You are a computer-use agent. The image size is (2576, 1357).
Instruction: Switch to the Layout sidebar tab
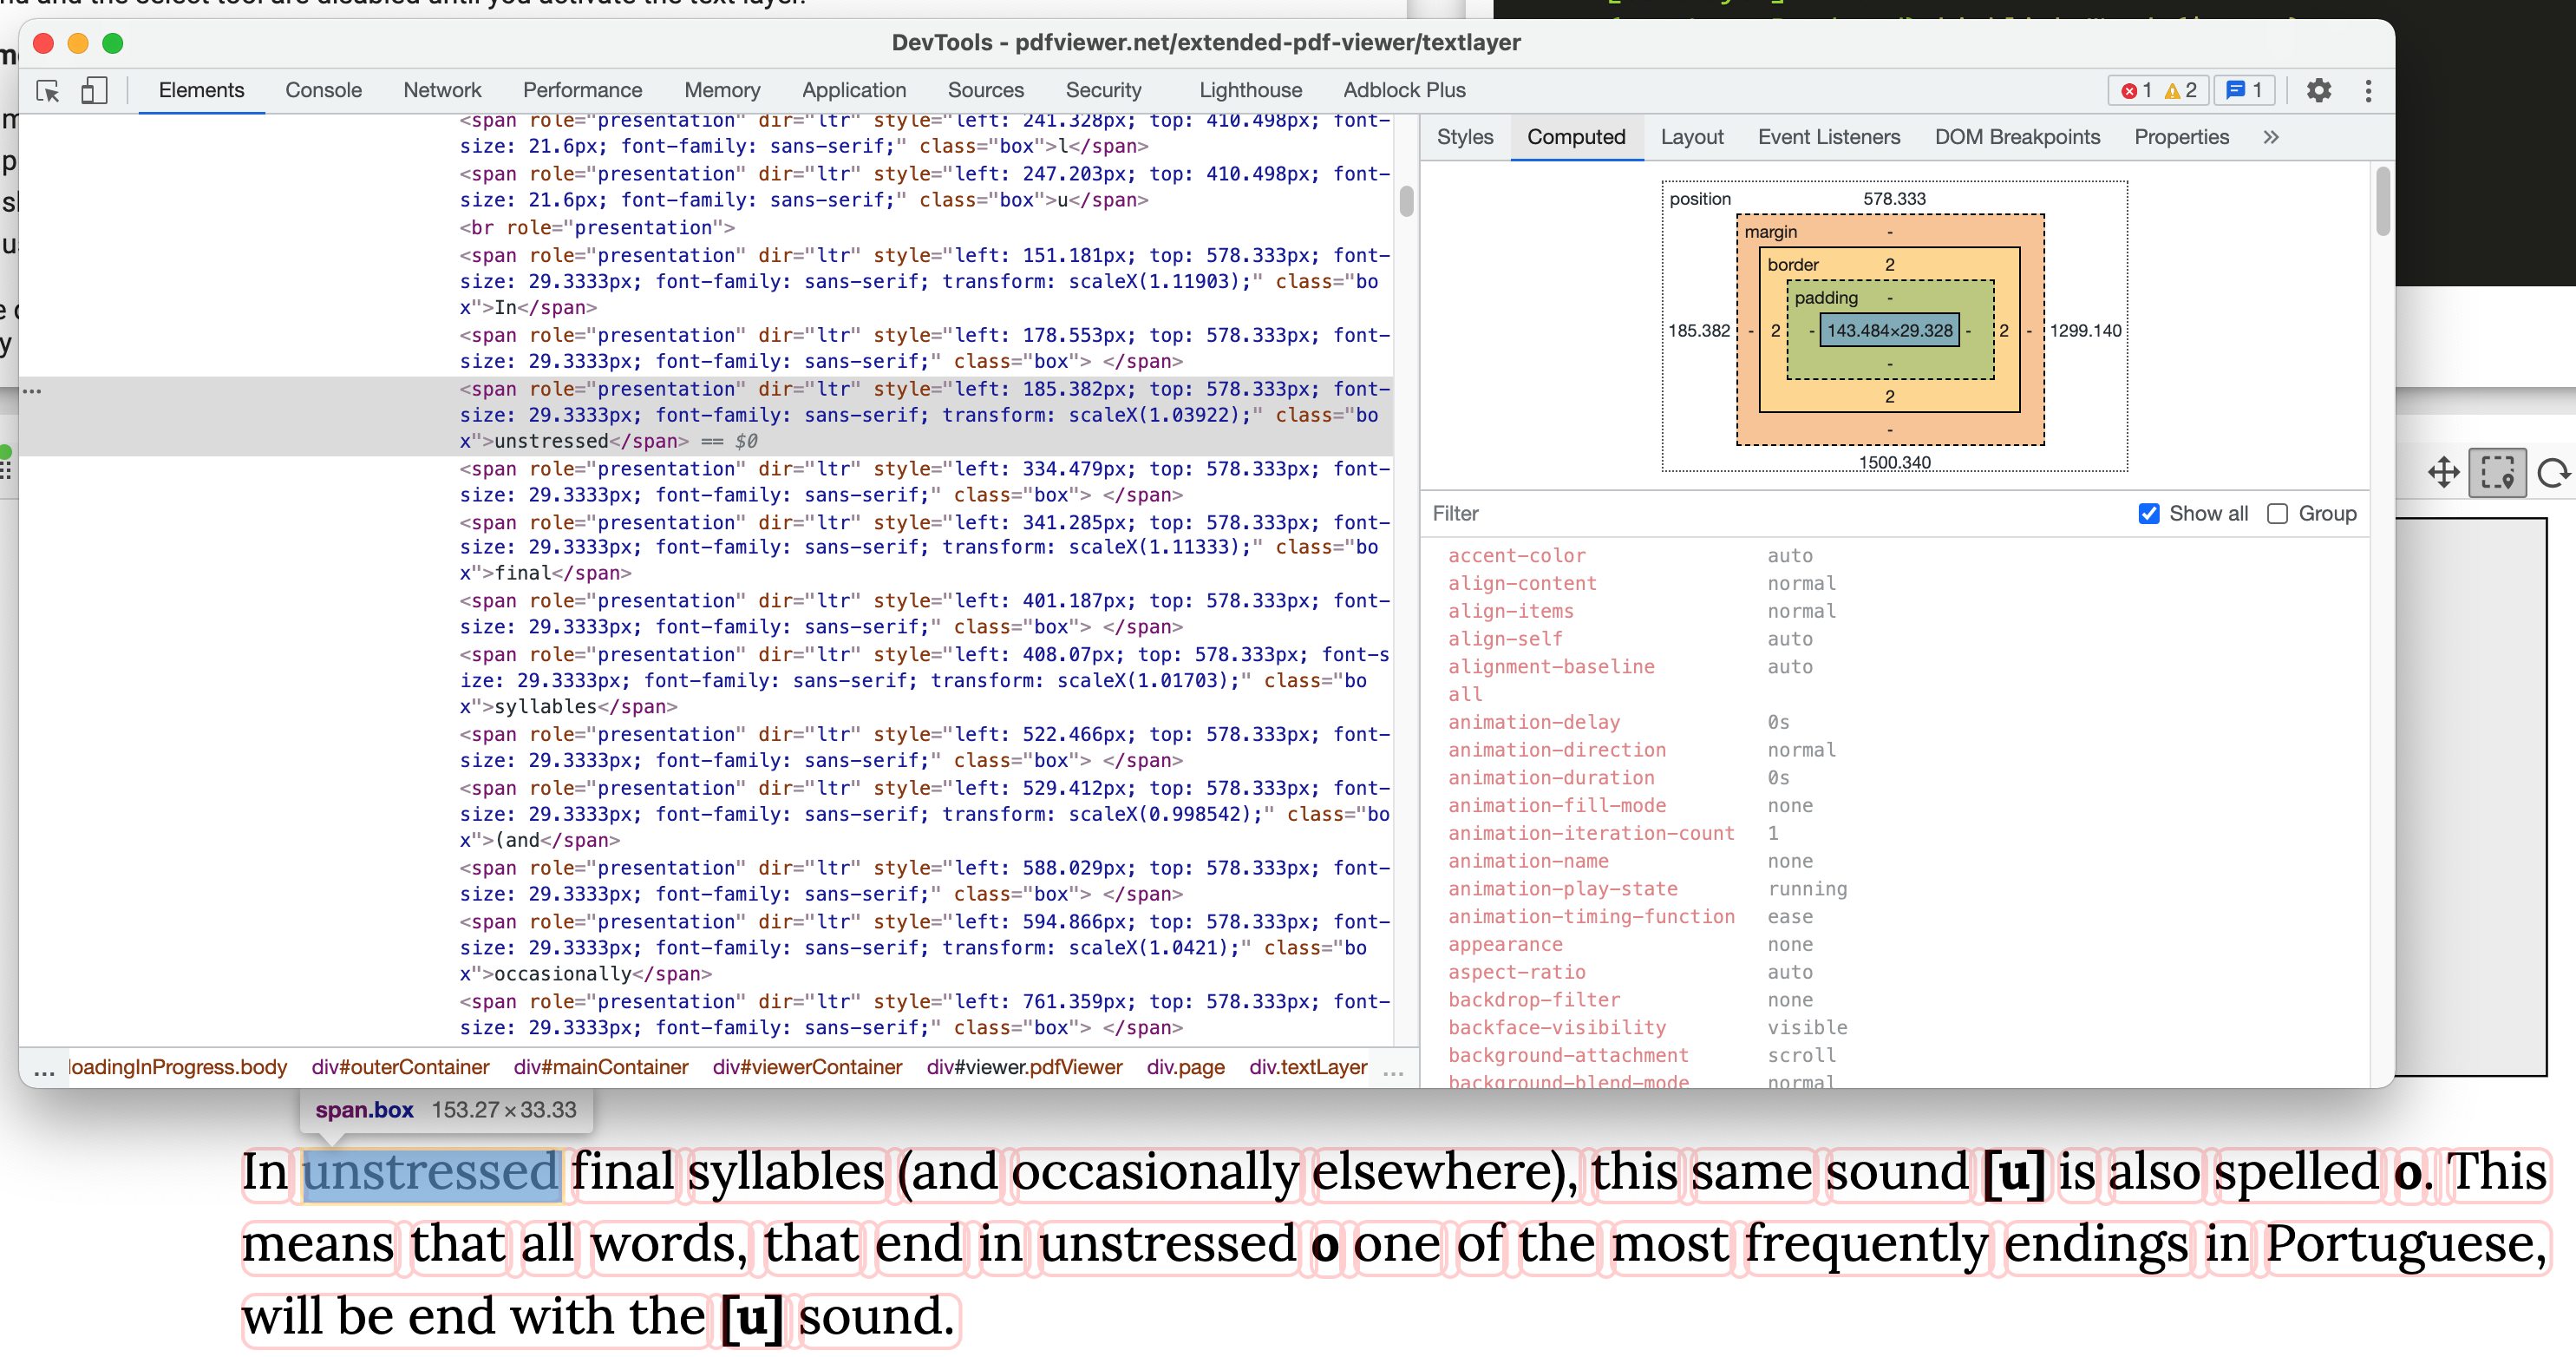1692,137
